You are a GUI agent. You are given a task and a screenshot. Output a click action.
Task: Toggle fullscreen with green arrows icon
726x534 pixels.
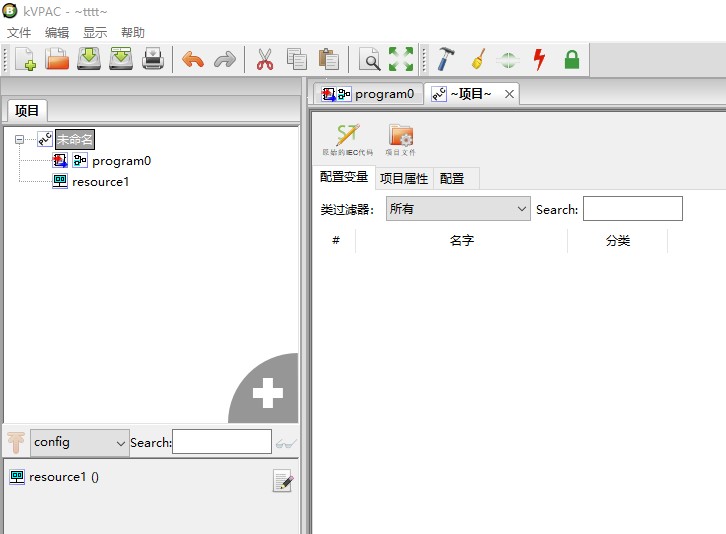(x=401, y=60)
